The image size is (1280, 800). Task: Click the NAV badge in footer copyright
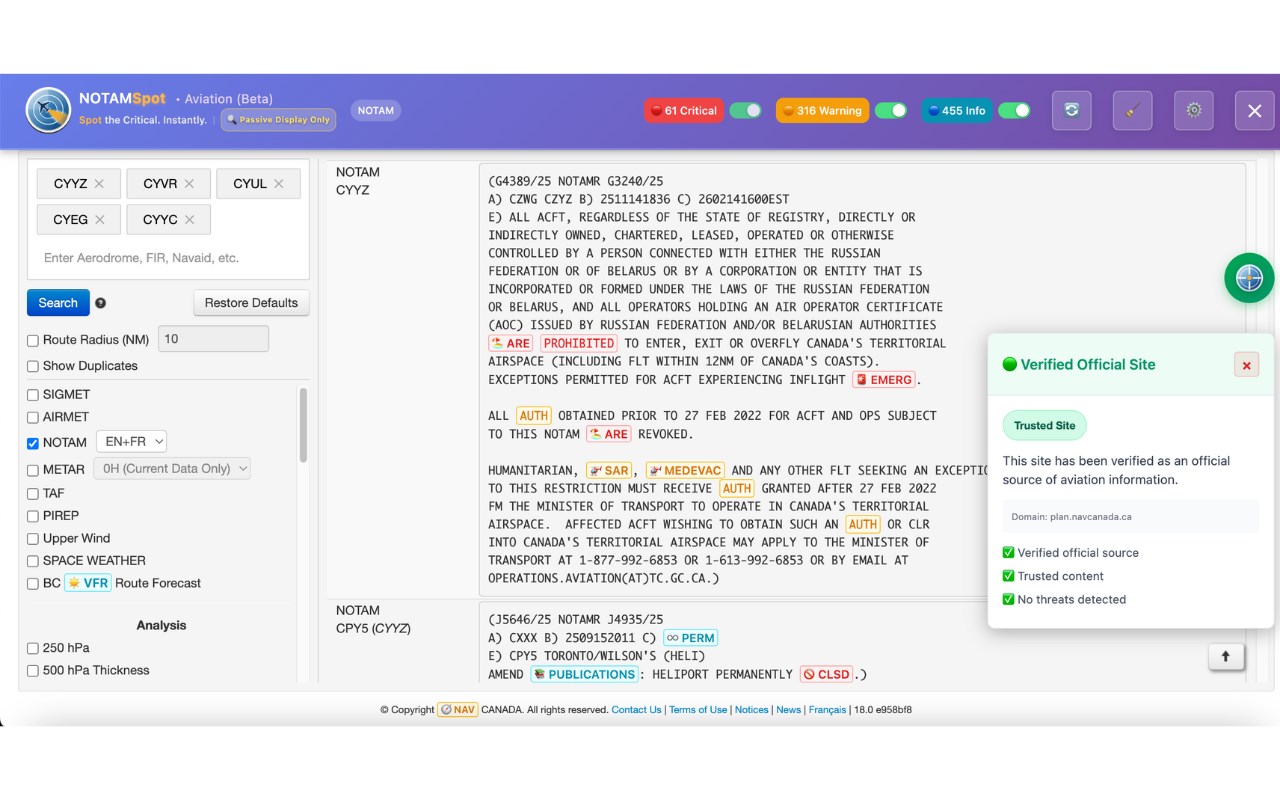tap(458, 710)
